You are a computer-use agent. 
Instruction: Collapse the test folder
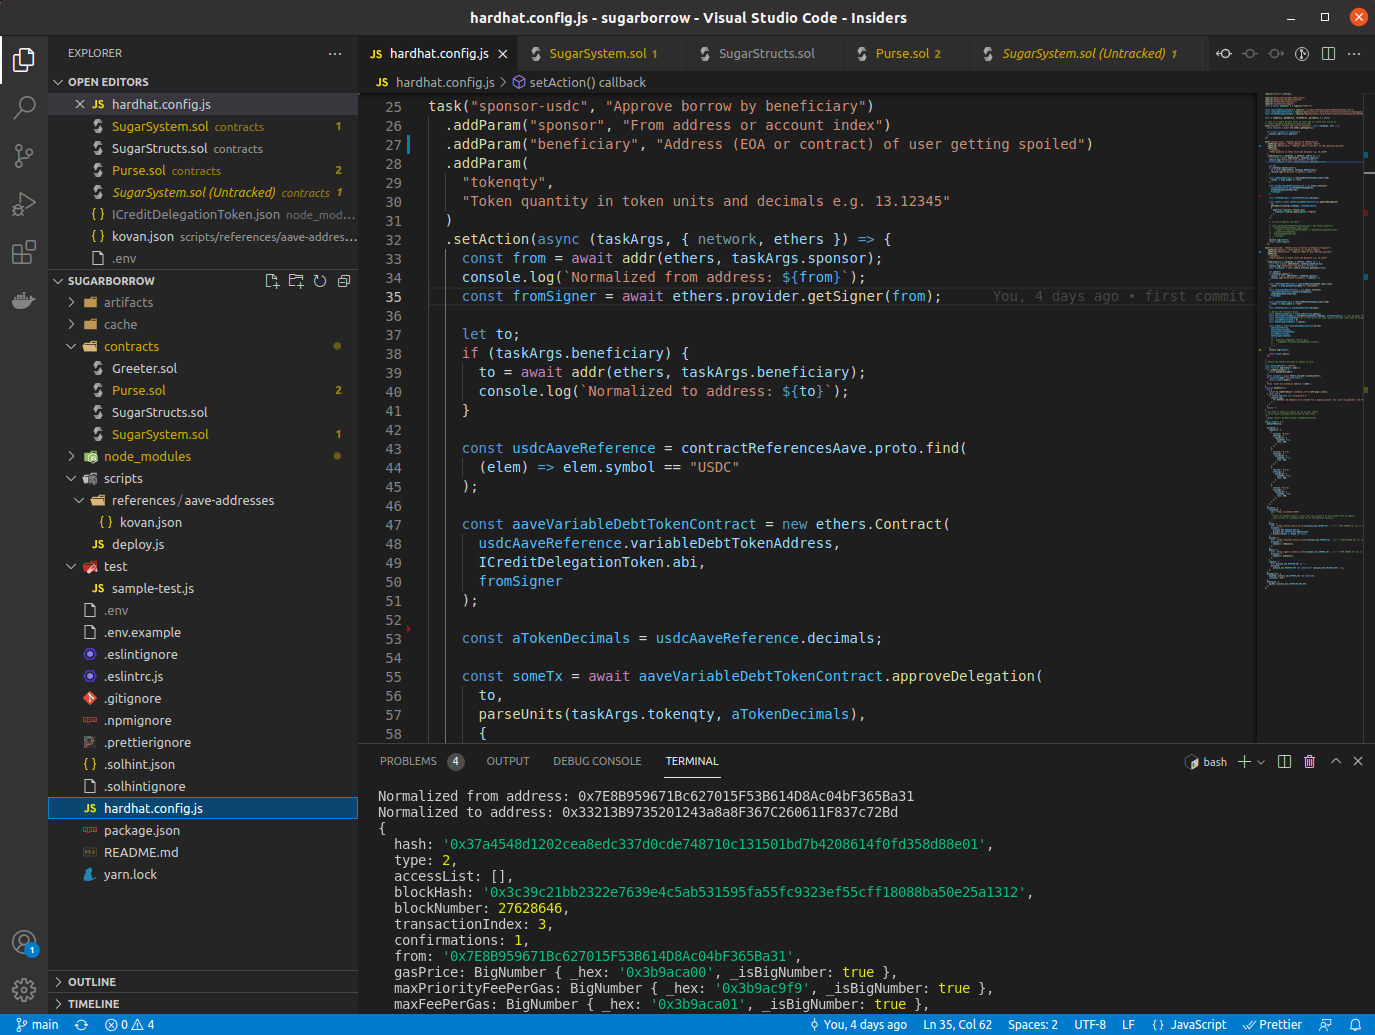click(71, 566)
